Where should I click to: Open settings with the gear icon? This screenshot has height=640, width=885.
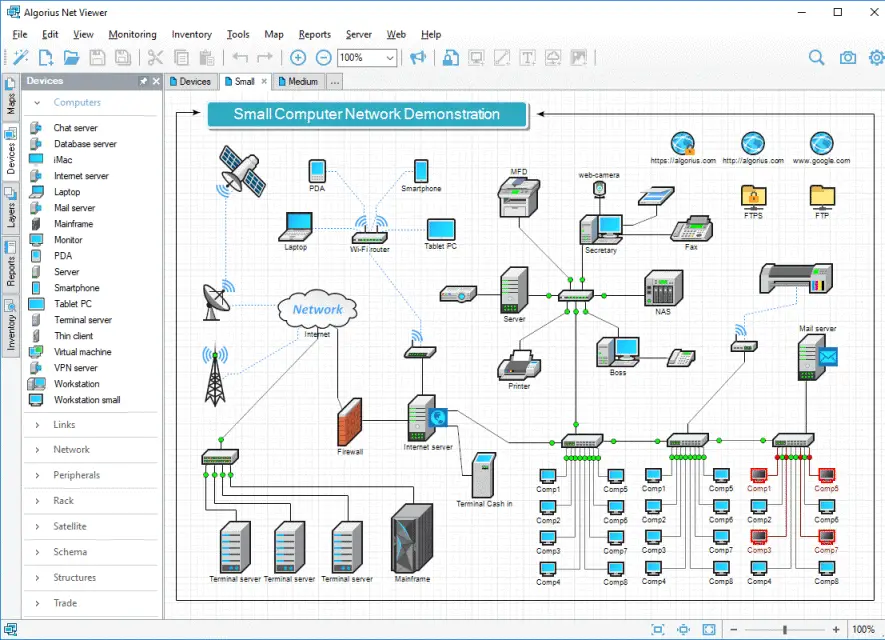click(877, 57)
